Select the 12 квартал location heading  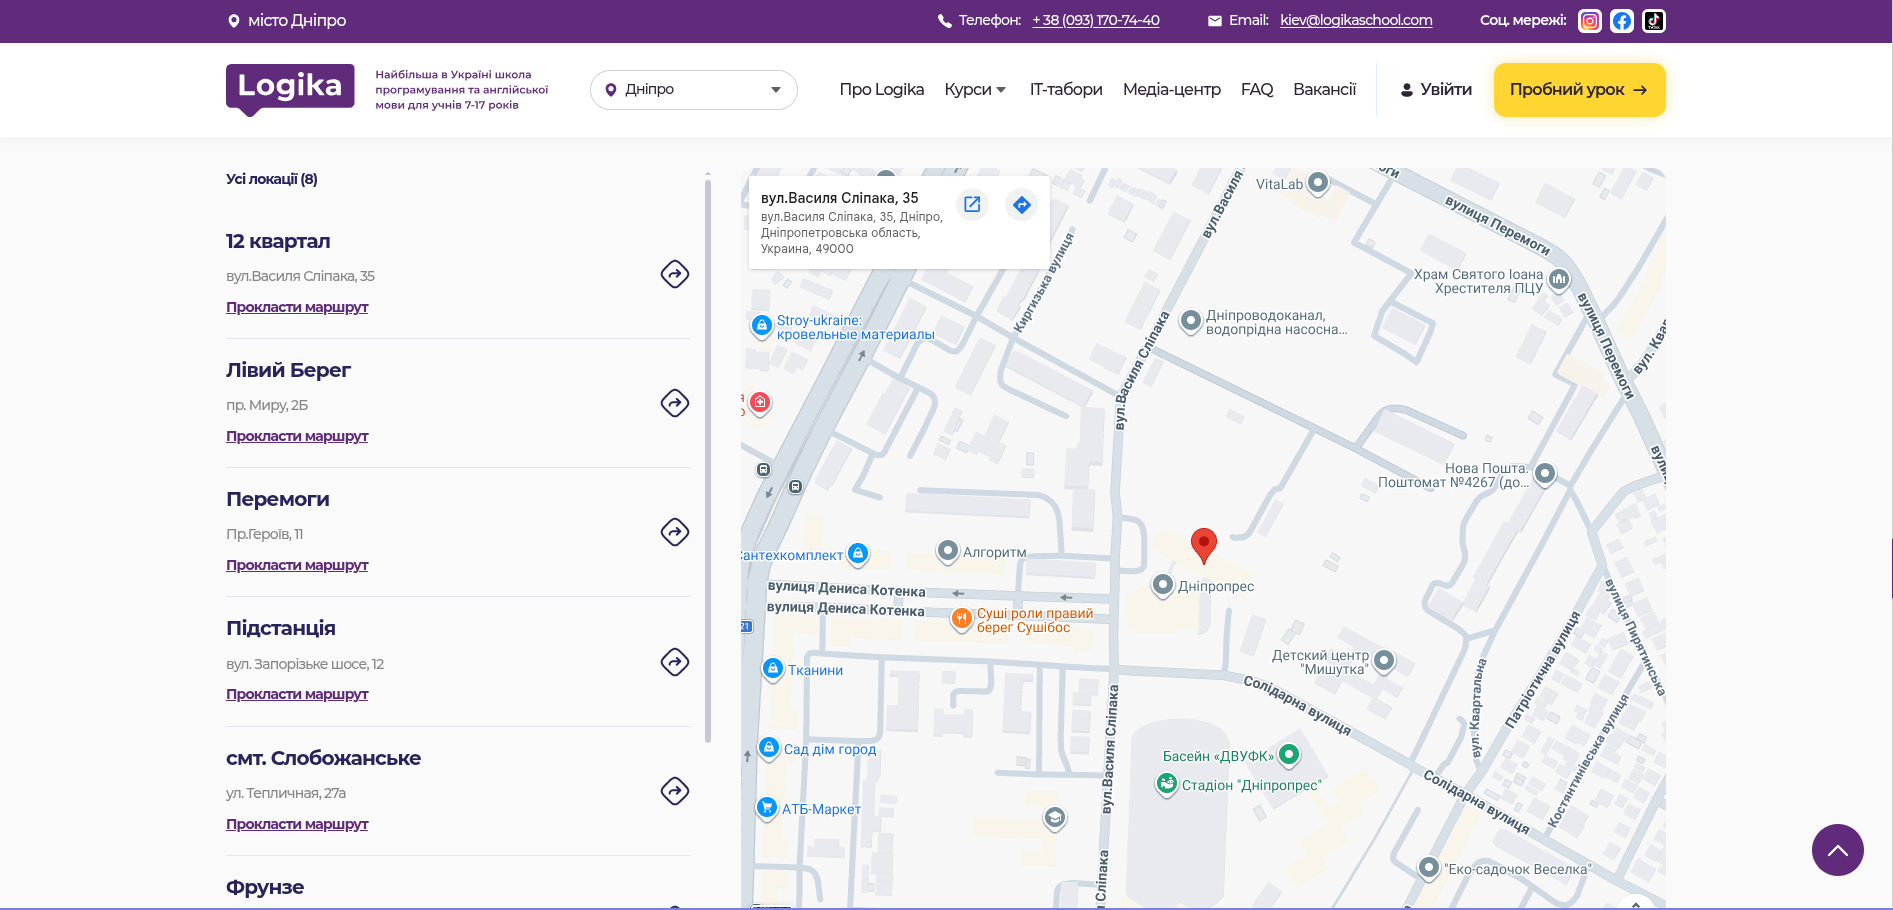(x=278, y=241)
